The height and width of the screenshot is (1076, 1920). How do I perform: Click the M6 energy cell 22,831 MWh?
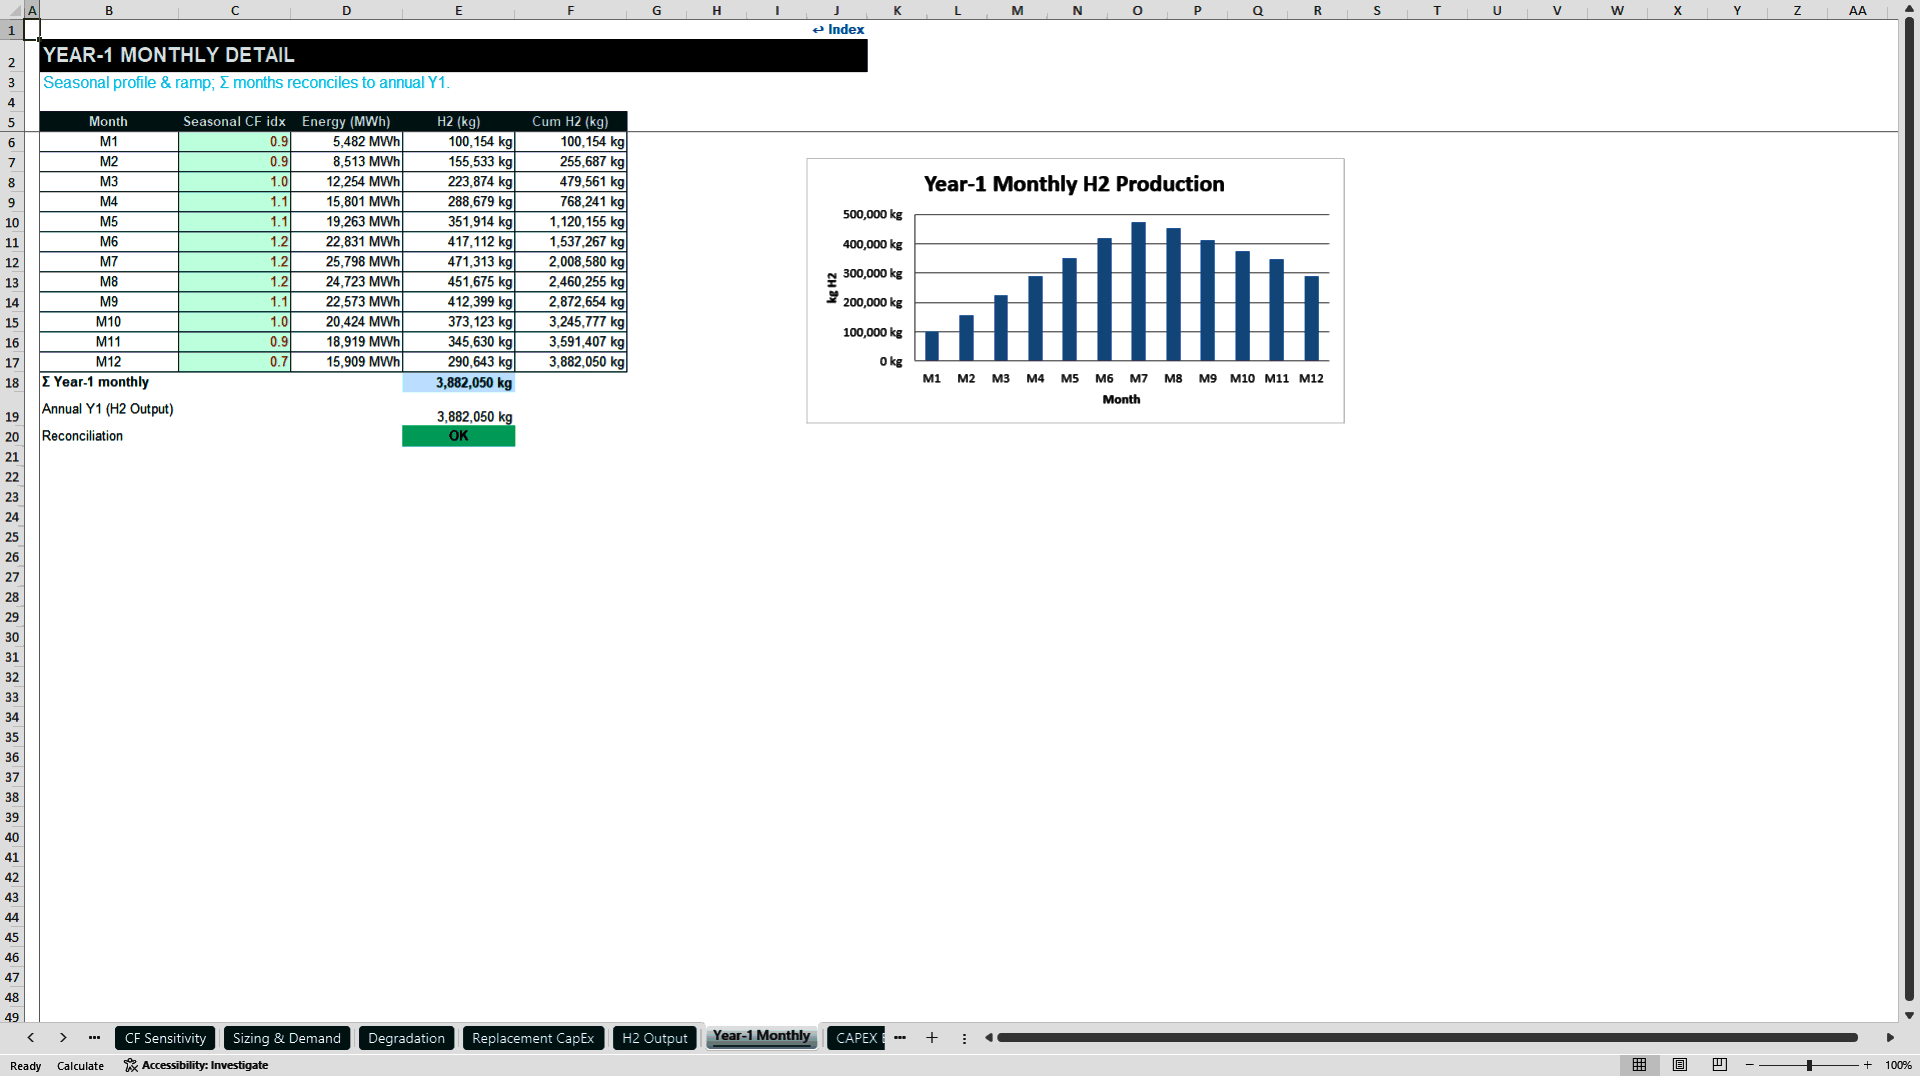347,242
